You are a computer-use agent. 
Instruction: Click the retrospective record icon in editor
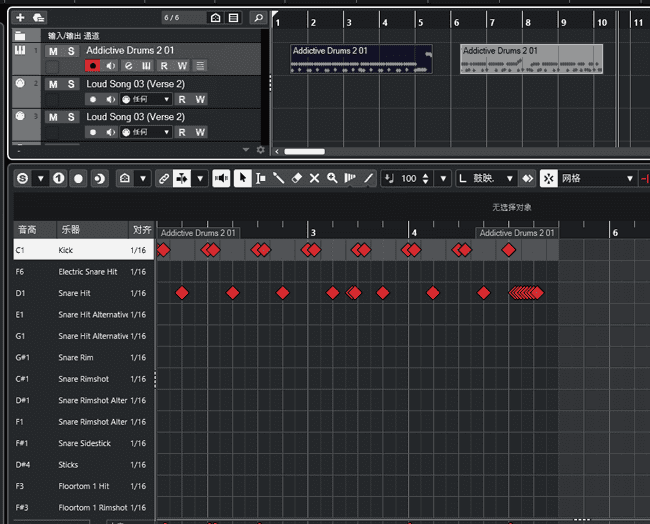point(99,179)
